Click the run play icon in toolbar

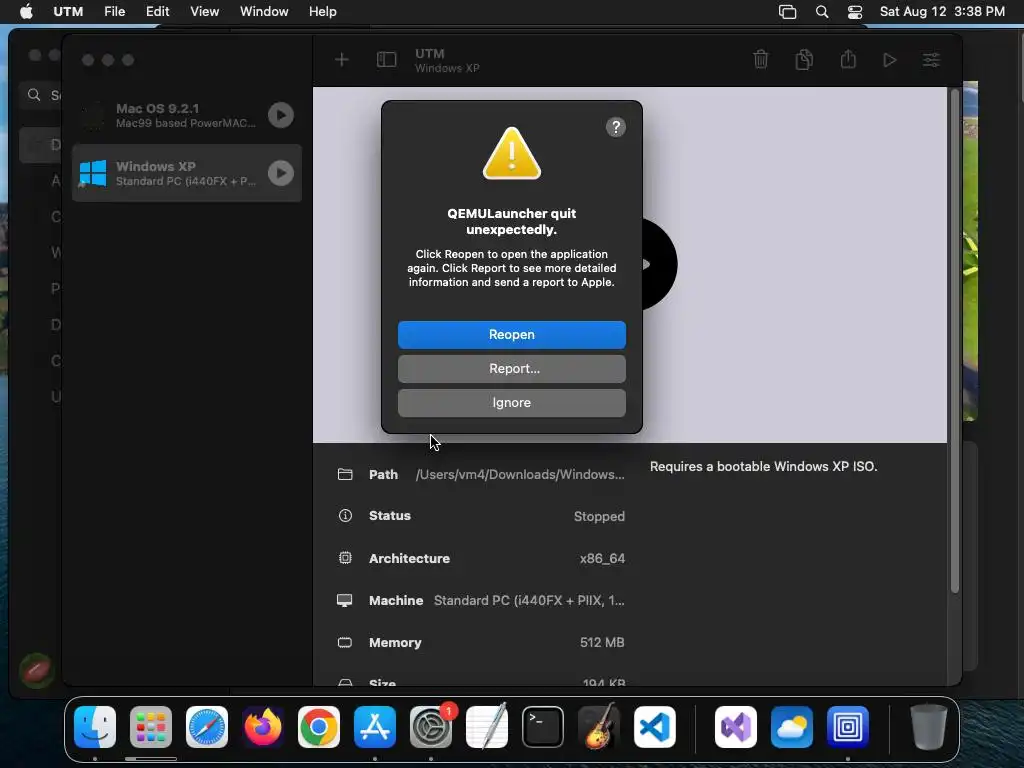(x=889, y=60)
